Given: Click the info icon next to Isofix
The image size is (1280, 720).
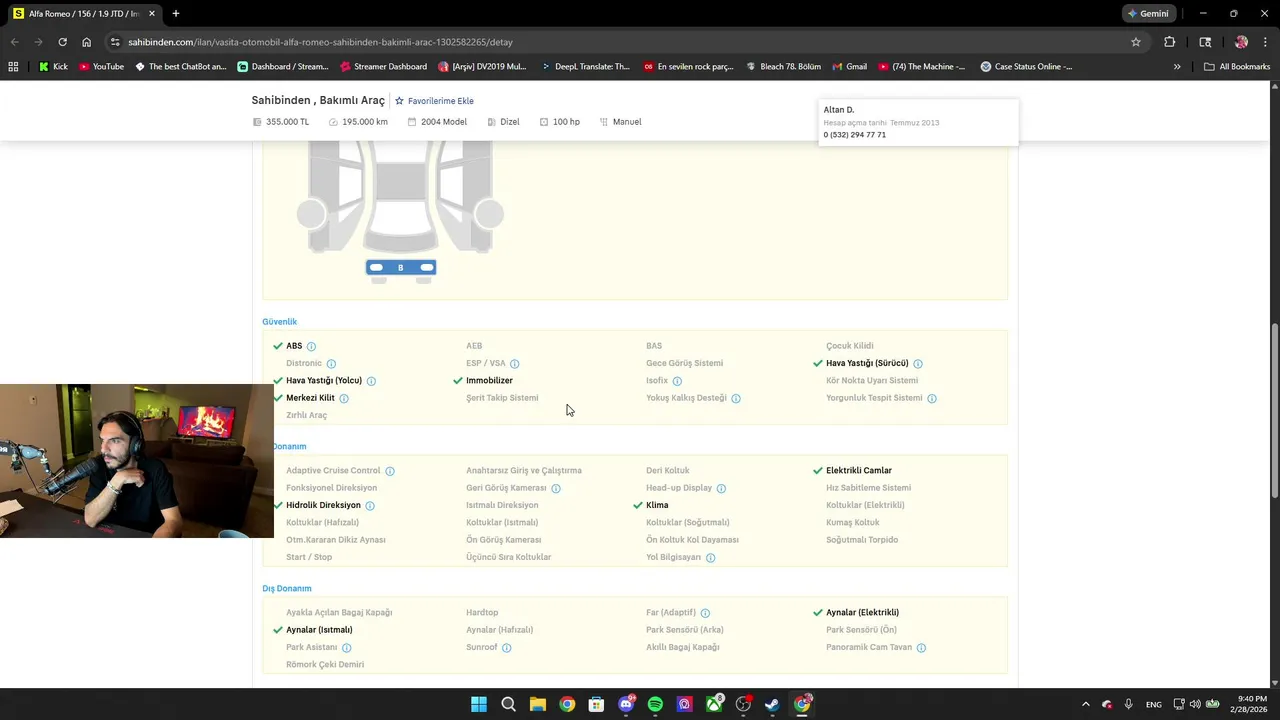Looking at the screenshot, I should (x=677, y=381).
